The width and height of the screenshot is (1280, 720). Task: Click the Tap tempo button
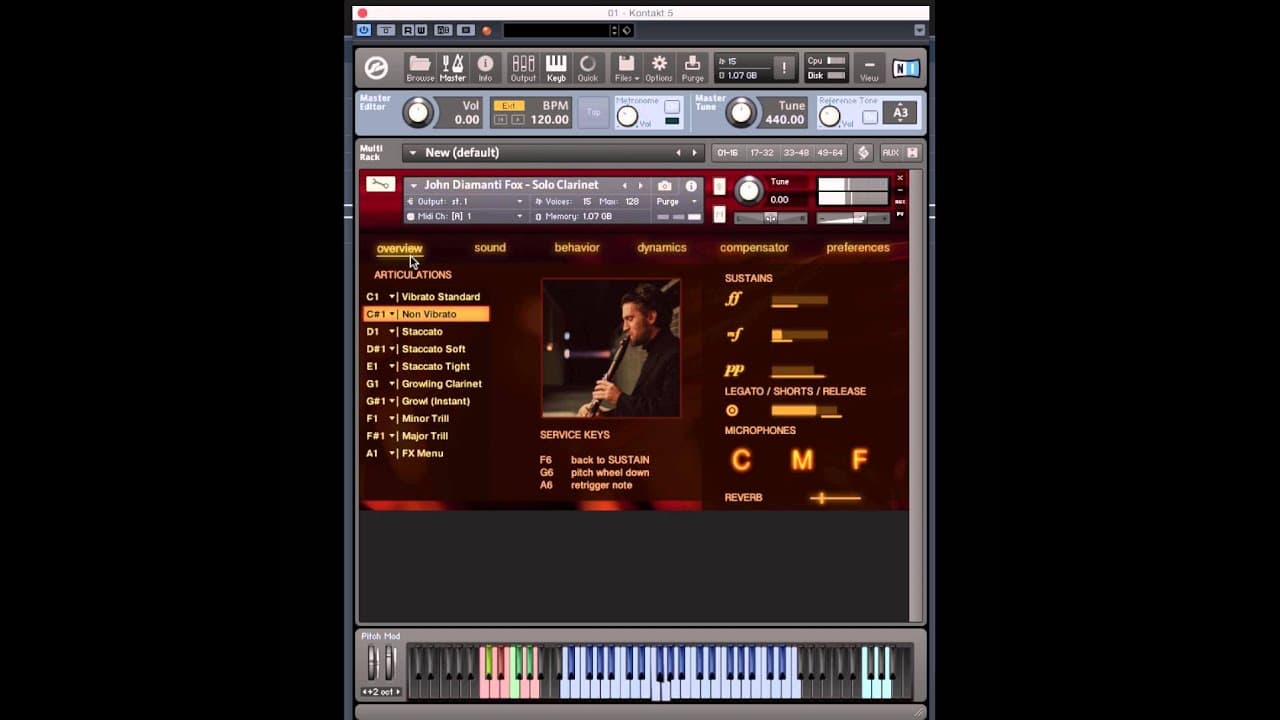point(593,112)
